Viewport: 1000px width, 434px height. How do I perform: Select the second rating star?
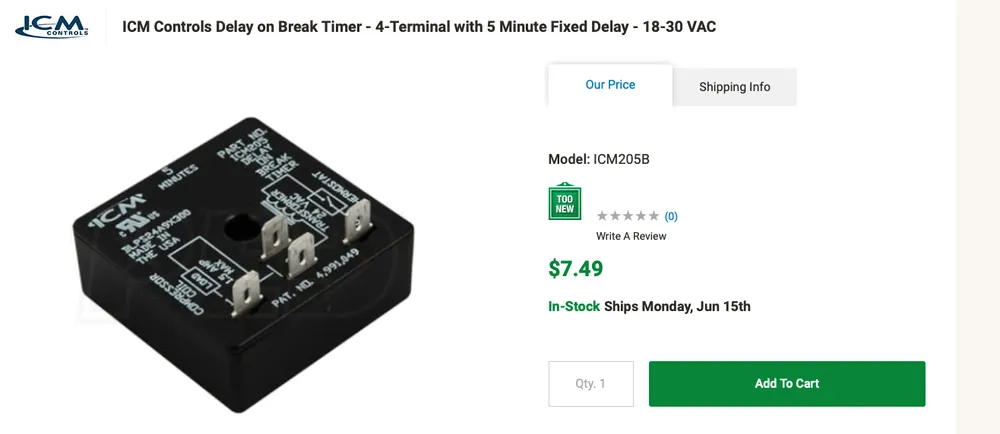[615, 216]
